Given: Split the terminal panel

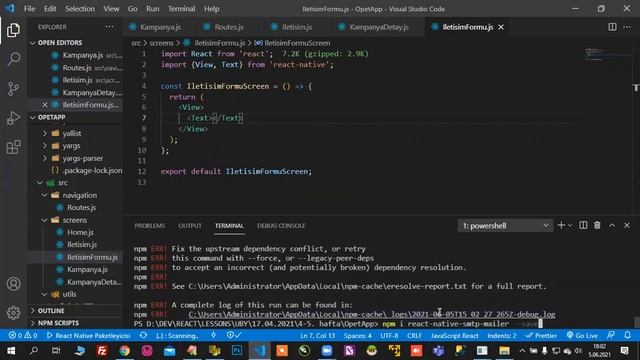Looking at the screenshot, I should pyautogui.click(x=583, y=225).
